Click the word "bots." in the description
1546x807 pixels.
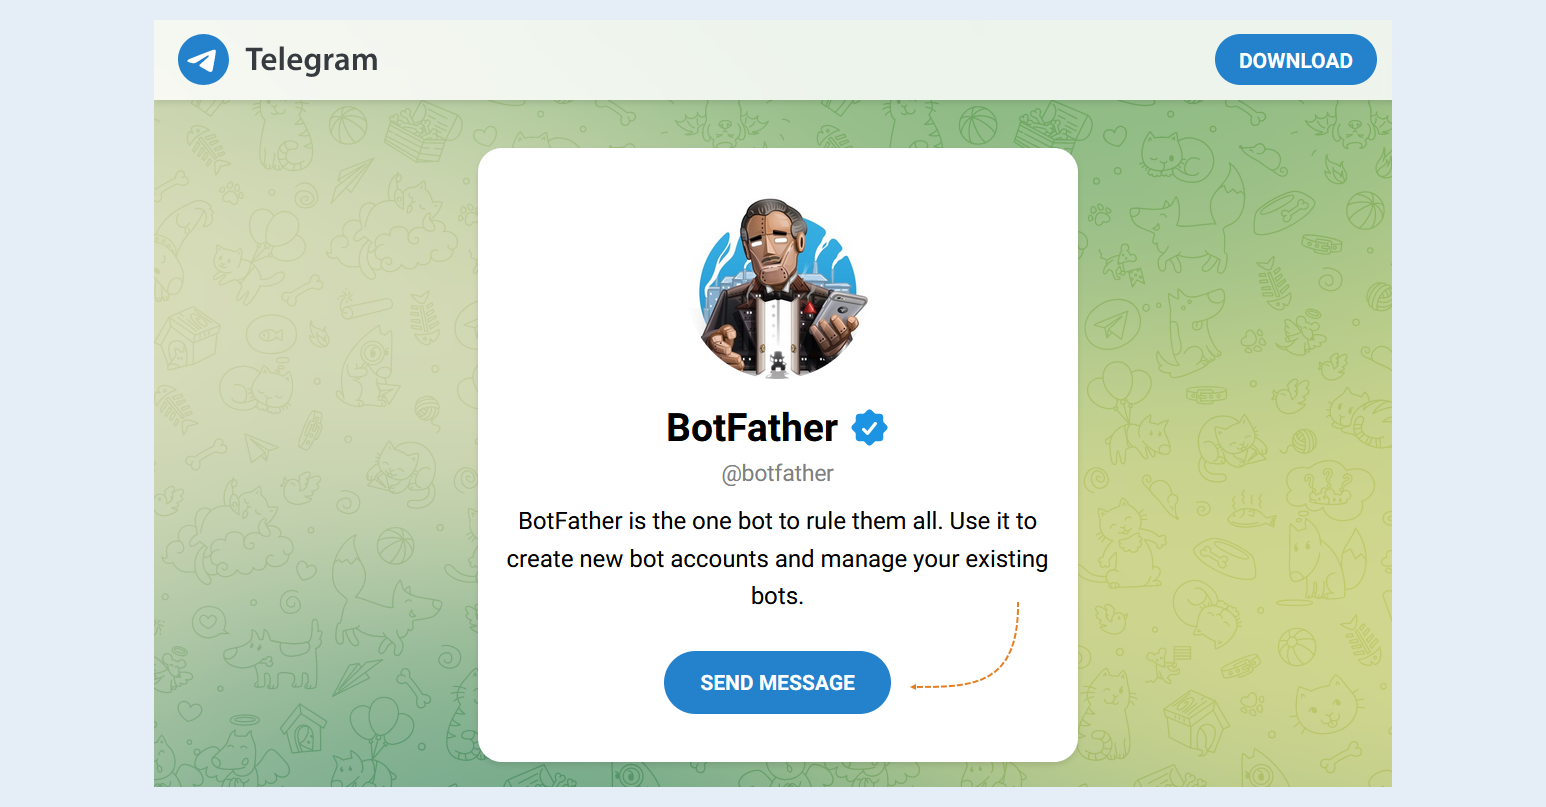tap(777, 596)
